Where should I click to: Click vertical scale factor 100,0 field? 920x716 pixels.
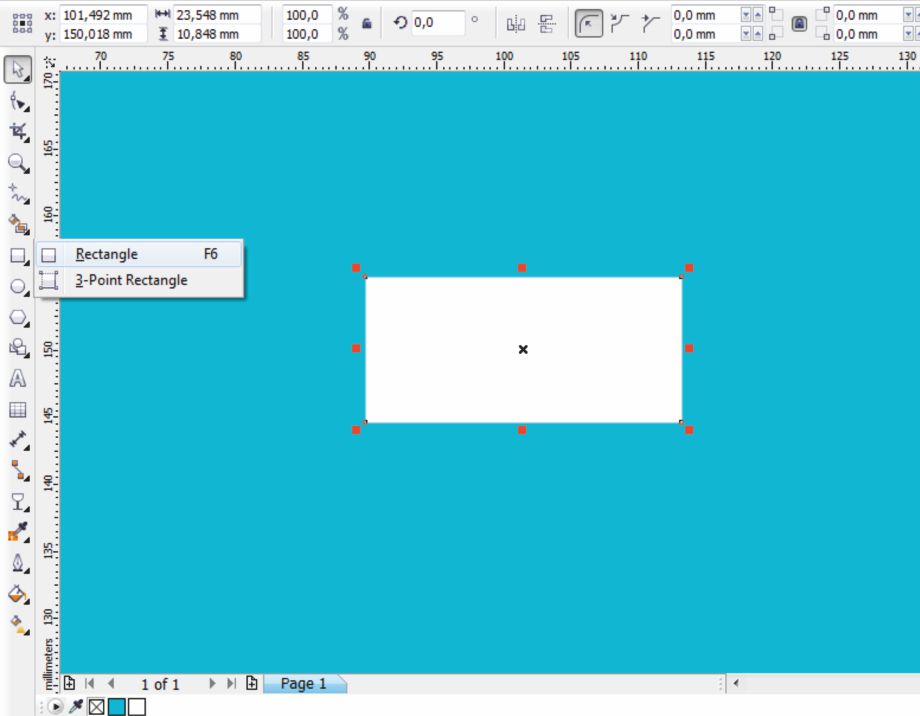point(307,34)
